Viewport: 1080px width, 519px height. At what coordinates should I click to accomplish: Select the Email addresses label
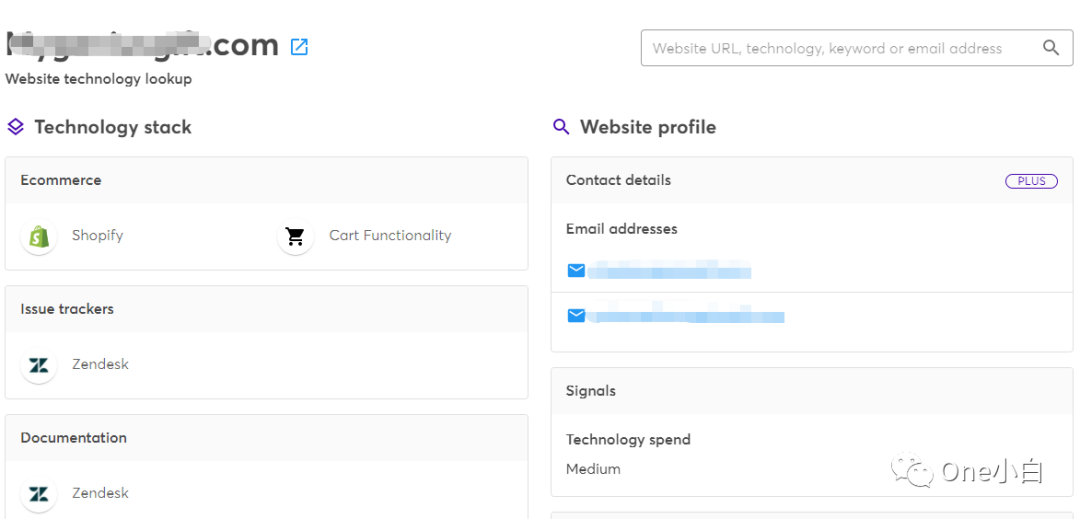coord(622,229)
